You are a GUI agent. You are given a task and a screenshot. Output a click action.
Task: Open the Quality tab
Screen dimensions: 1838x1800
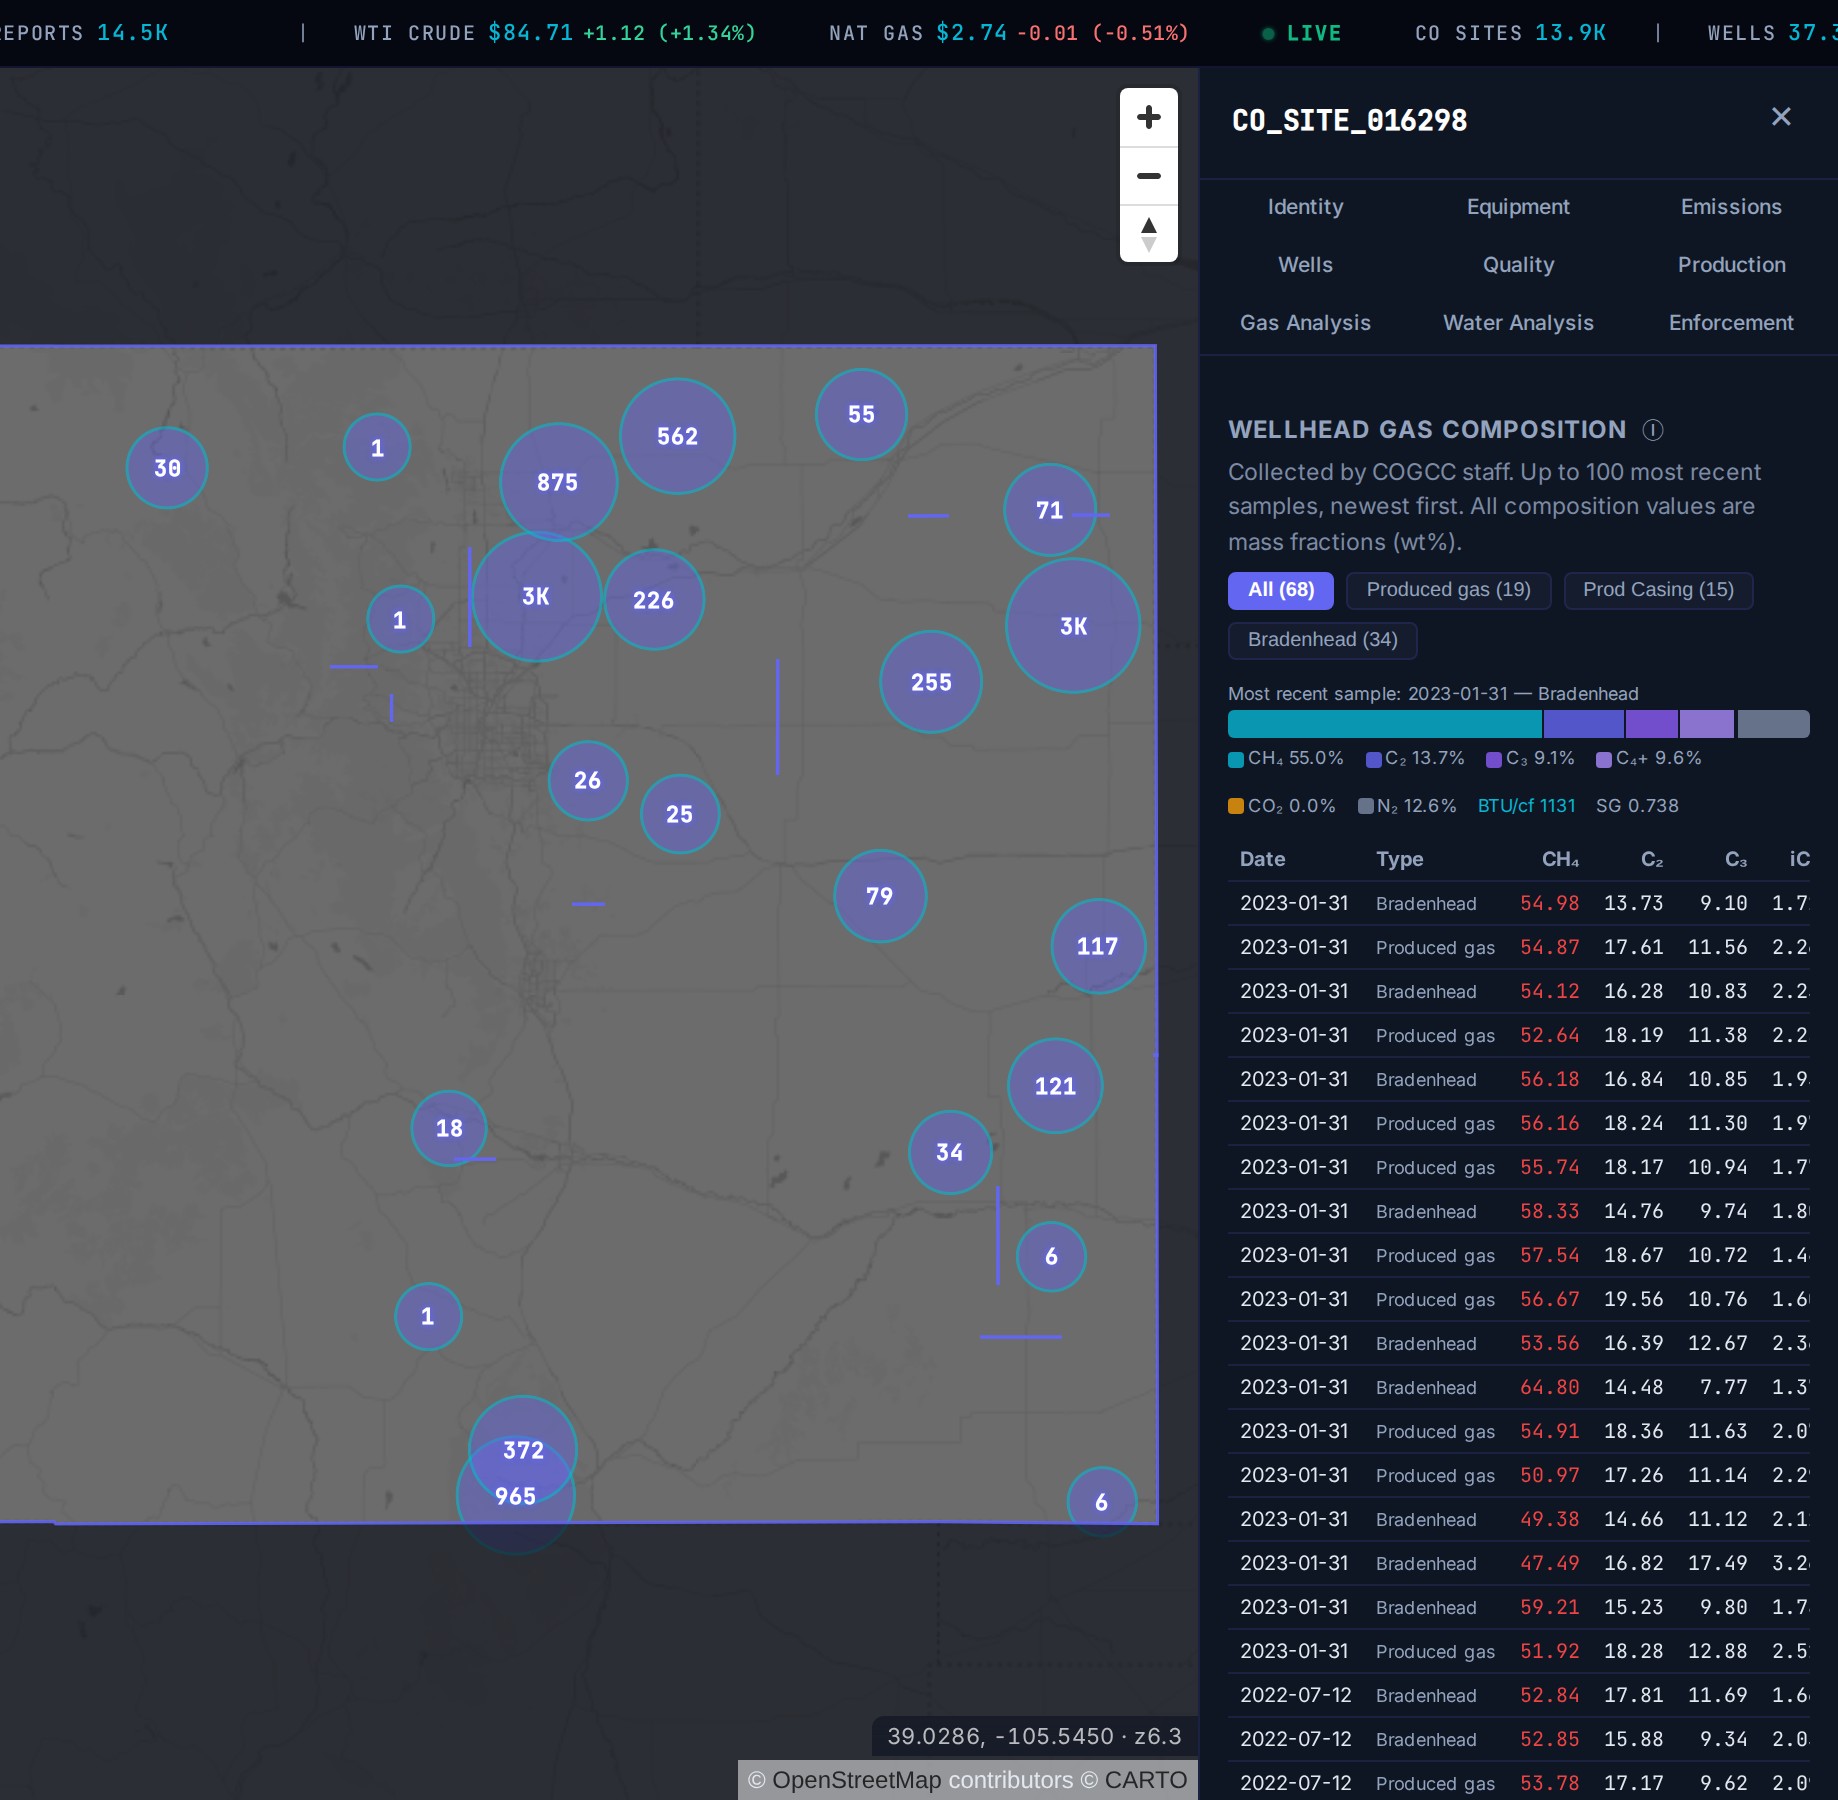click(x=1518, y=265)
